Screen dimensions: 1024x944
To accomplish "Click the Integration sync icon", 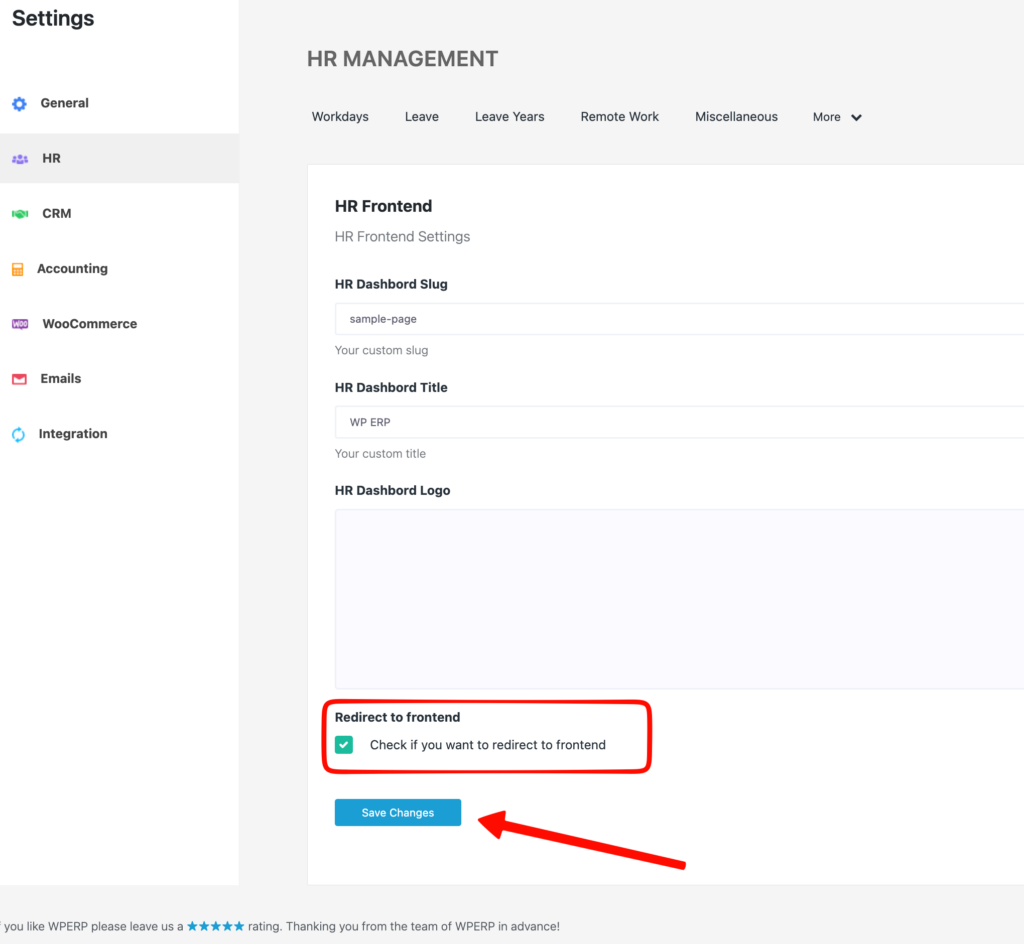I will (18, 434).
